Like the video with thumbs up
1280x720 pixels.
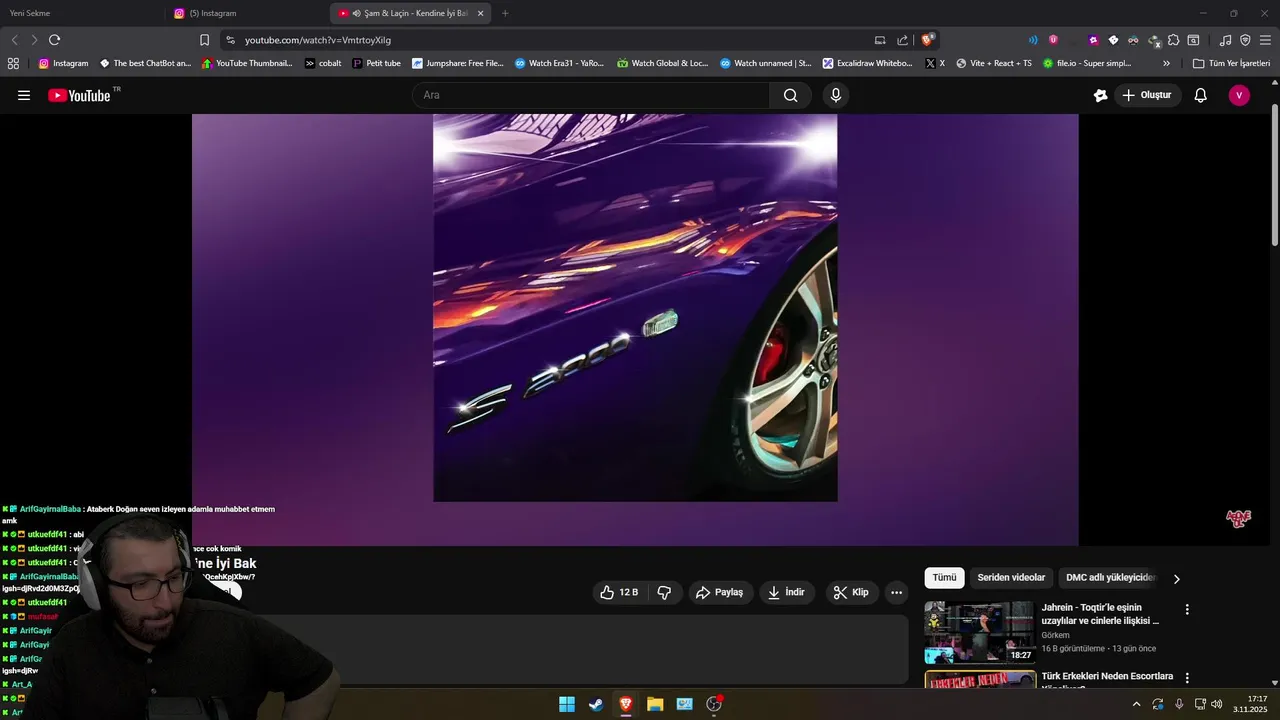click(x=619, y=592)
